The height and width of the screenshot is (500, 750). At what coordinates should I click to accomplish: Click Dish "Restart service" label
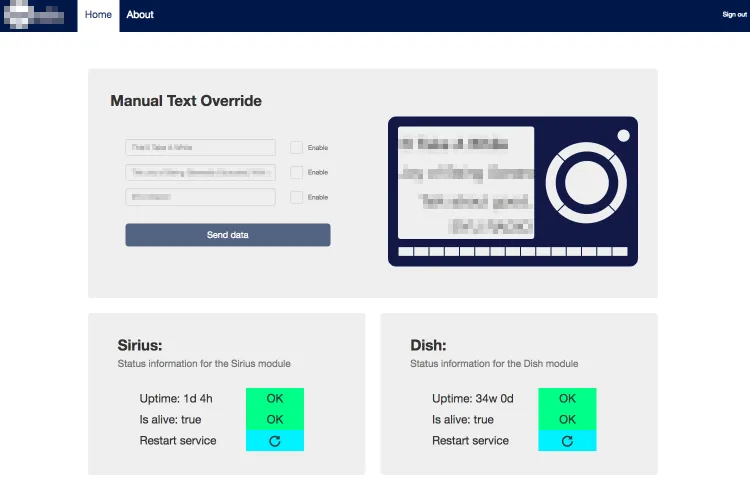470,441
